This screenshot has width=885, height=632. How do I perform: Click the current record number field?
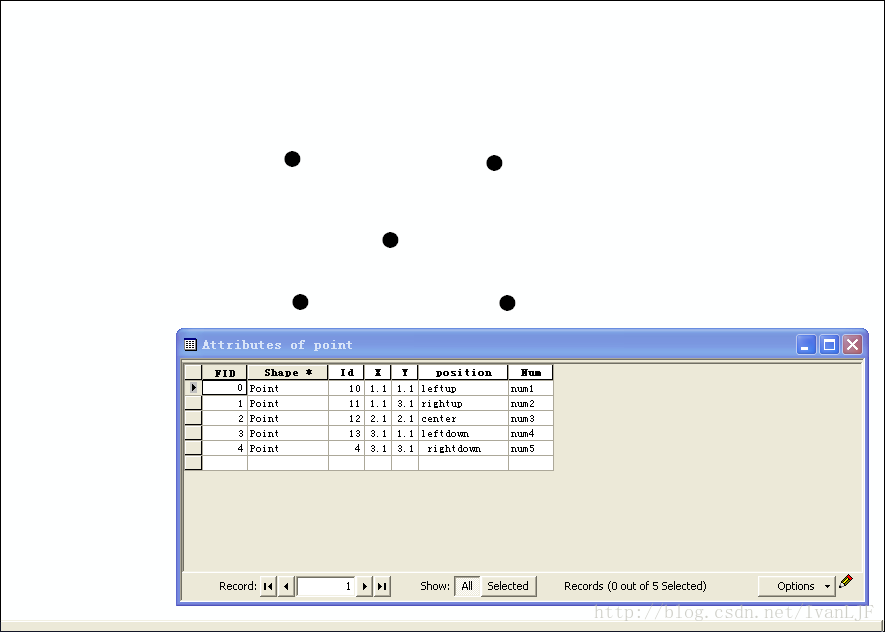tap(326, 586)
